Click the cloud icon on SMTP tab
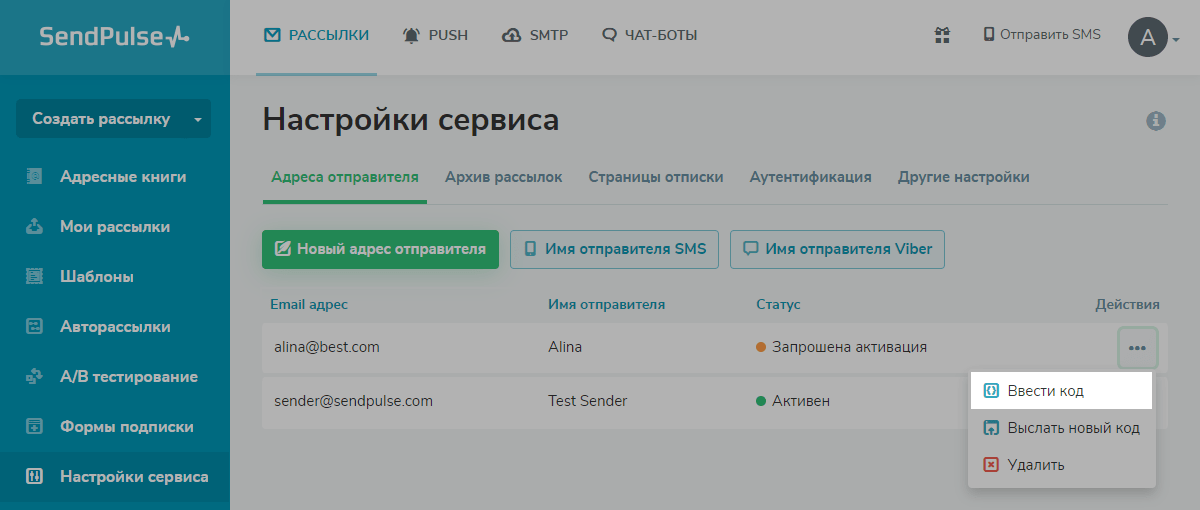 (x=512, y=36)
